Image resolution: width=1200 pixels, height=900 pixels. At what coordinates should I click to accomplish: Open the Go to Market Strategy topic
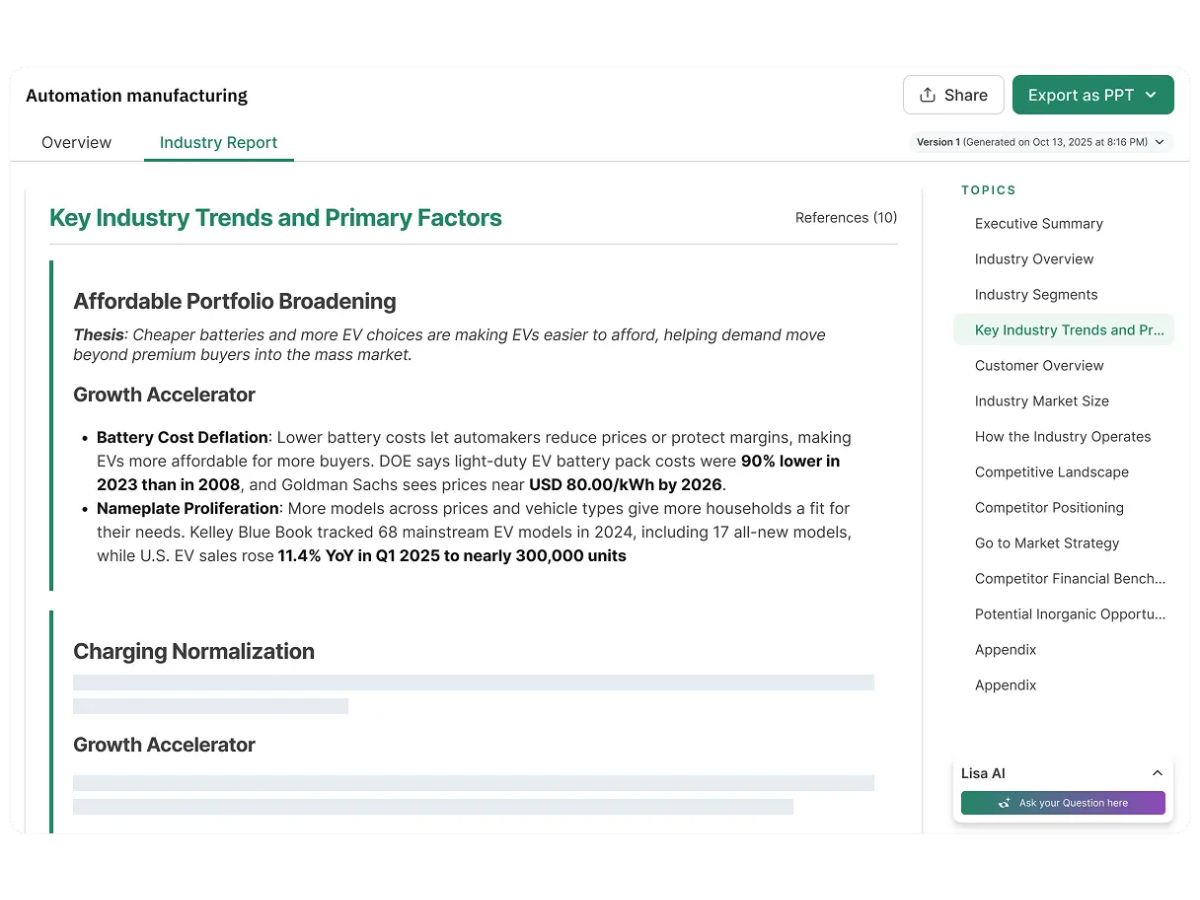(x=1047, y=543)
